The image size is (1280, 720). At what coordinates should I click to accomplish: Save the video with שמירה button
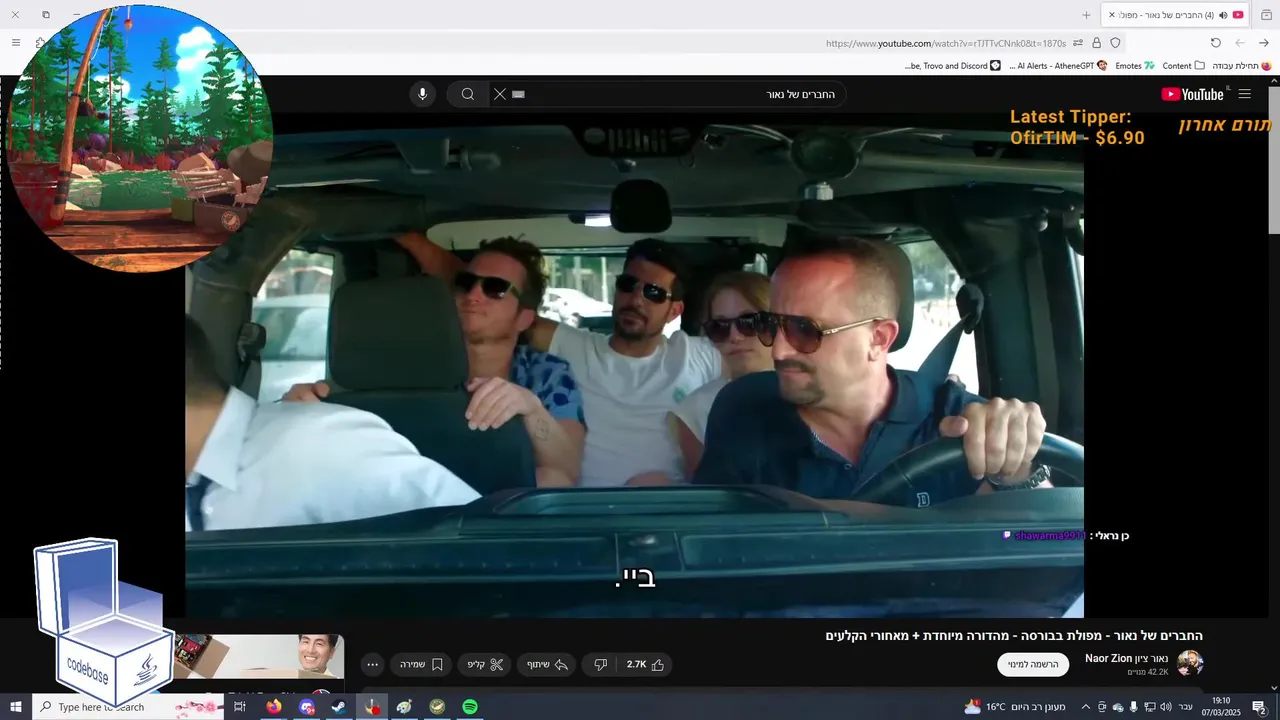[x=421, y=664]
